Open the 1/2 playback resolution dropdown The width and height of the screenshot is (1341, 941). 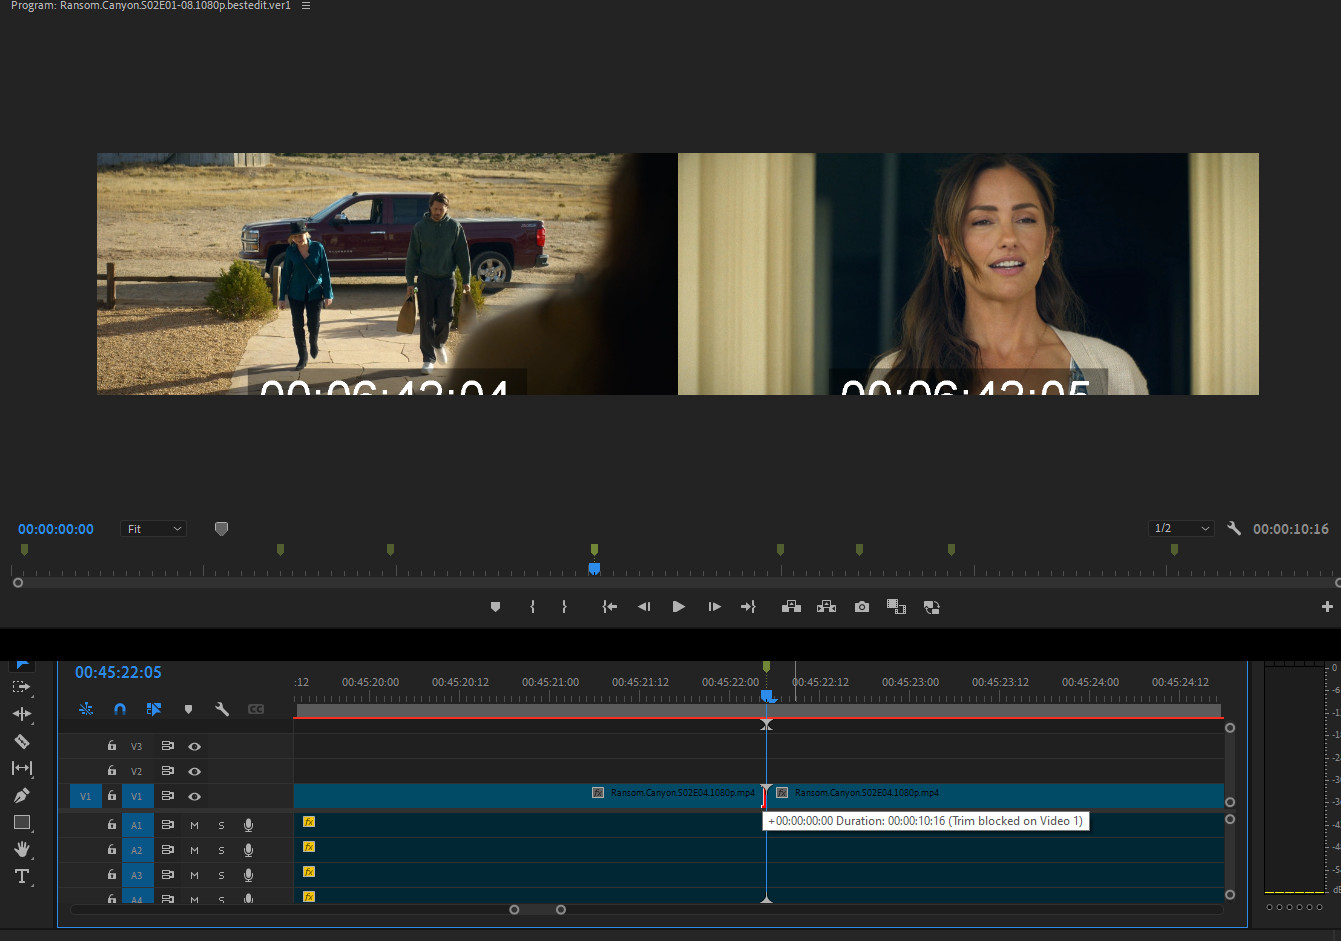1181,528
